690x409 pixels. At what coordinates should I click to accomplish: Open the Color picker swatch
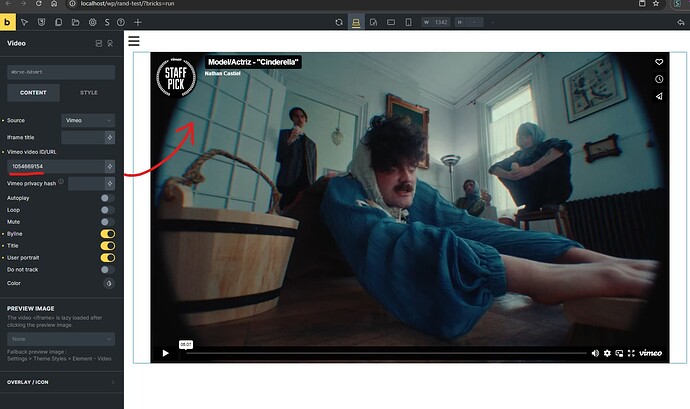(x=109, y=283)
